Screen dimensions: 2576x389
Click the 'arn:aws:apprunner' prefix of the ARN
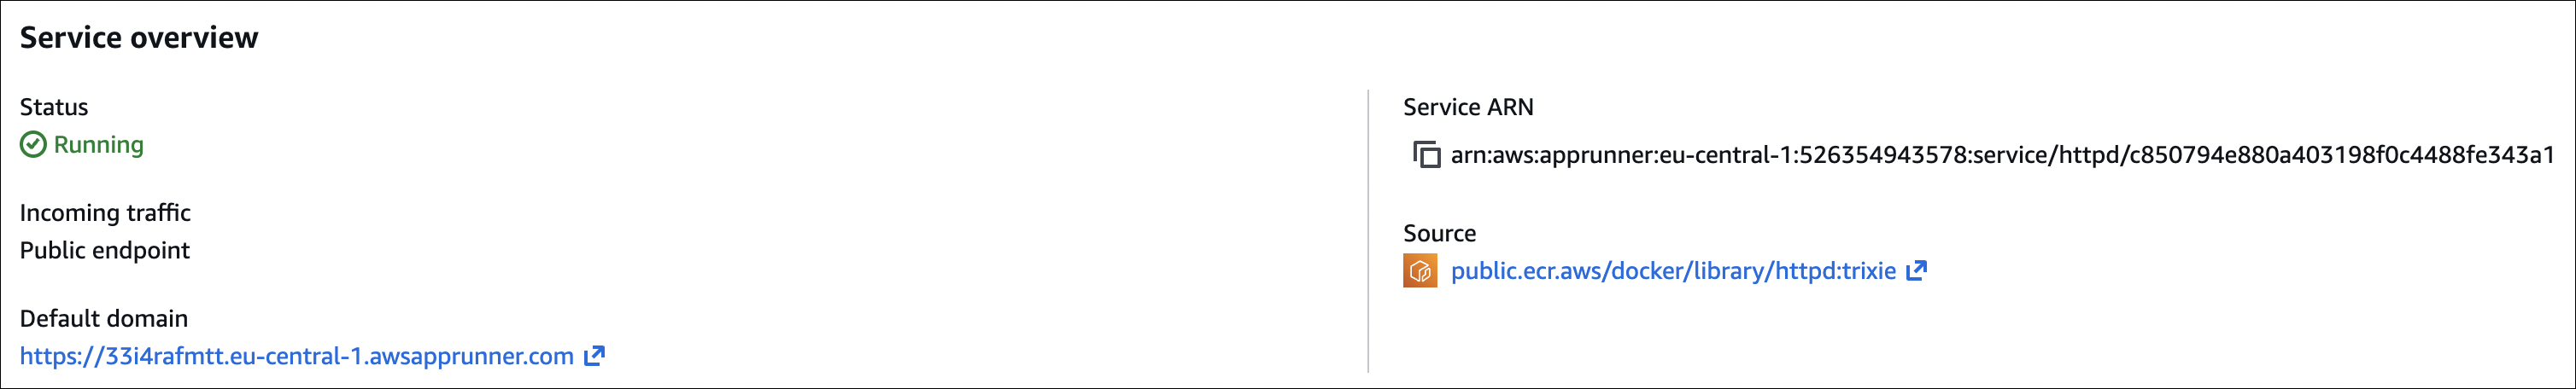coord(1553,155)
